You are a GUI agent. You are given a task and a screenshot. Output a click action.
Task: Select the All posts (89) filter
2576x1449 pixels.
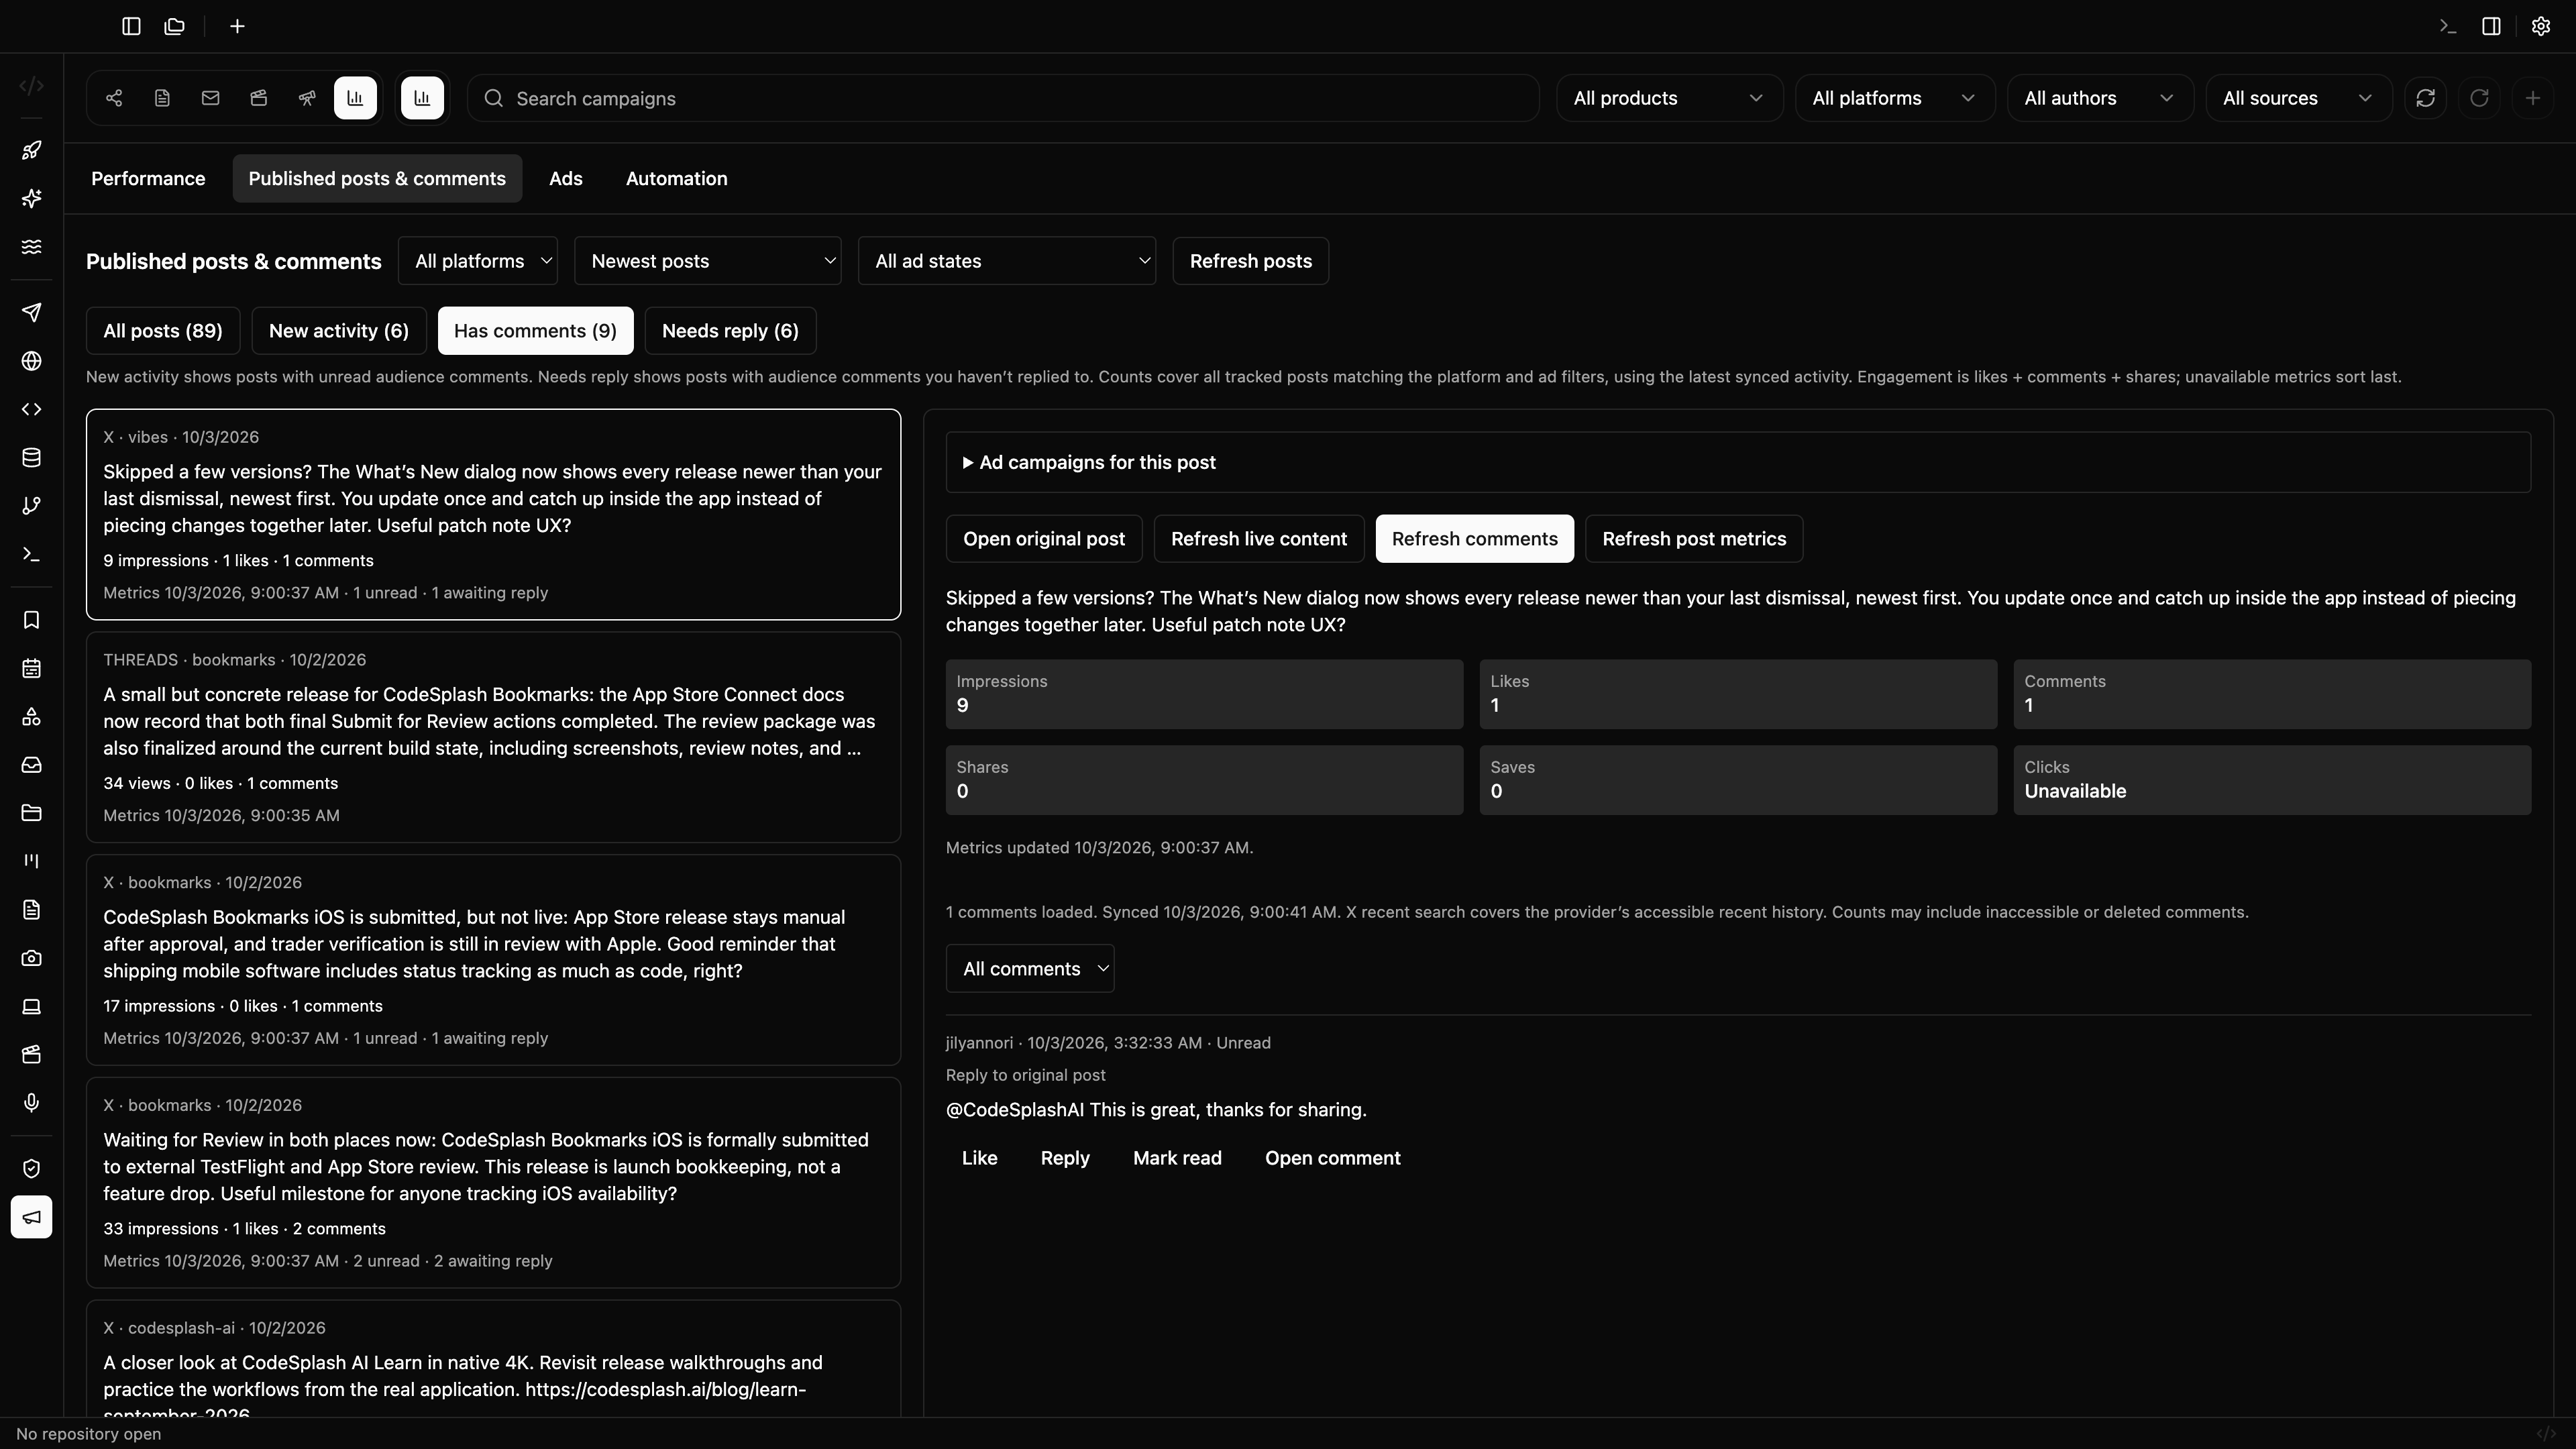coord(163,331)
